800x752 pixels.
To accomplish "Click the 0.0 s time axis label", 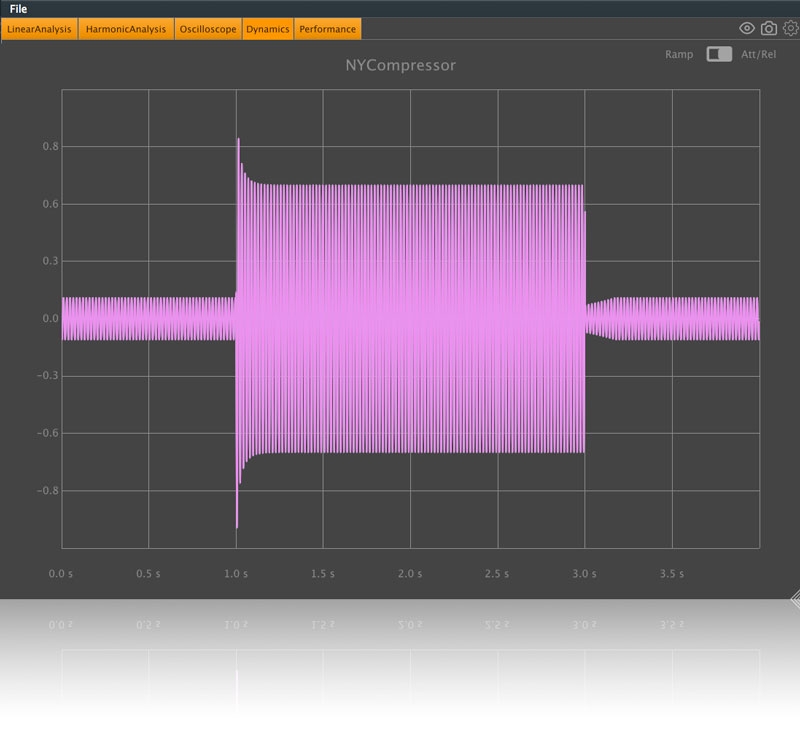I will point(62,574).
